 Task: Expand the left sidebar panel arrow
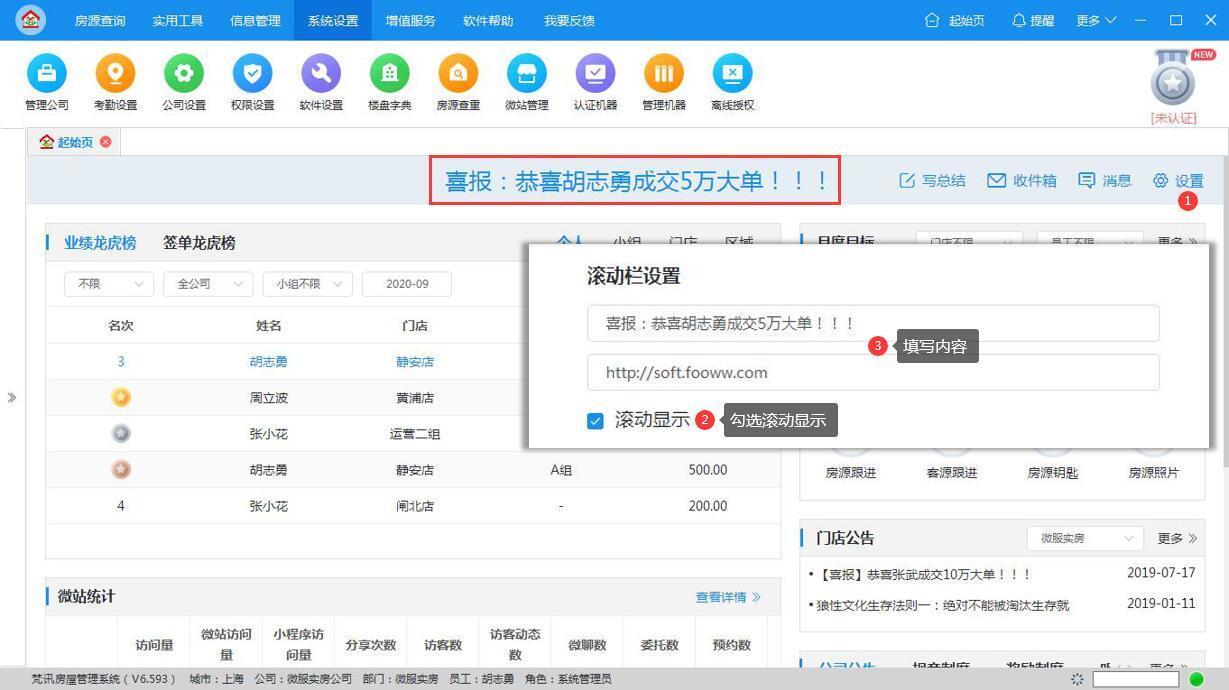click(13, 396)
